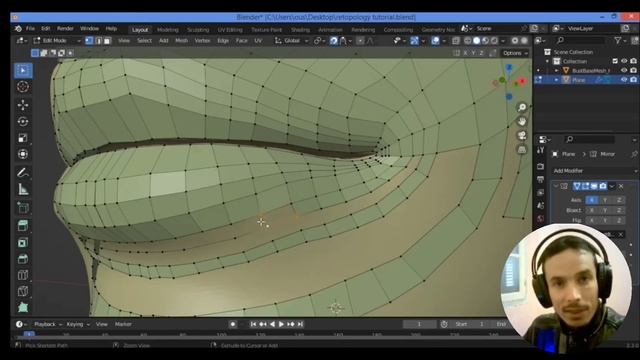Open the Keying dropdown
Screen dimensions: 640x360
[x=78, y=324]
